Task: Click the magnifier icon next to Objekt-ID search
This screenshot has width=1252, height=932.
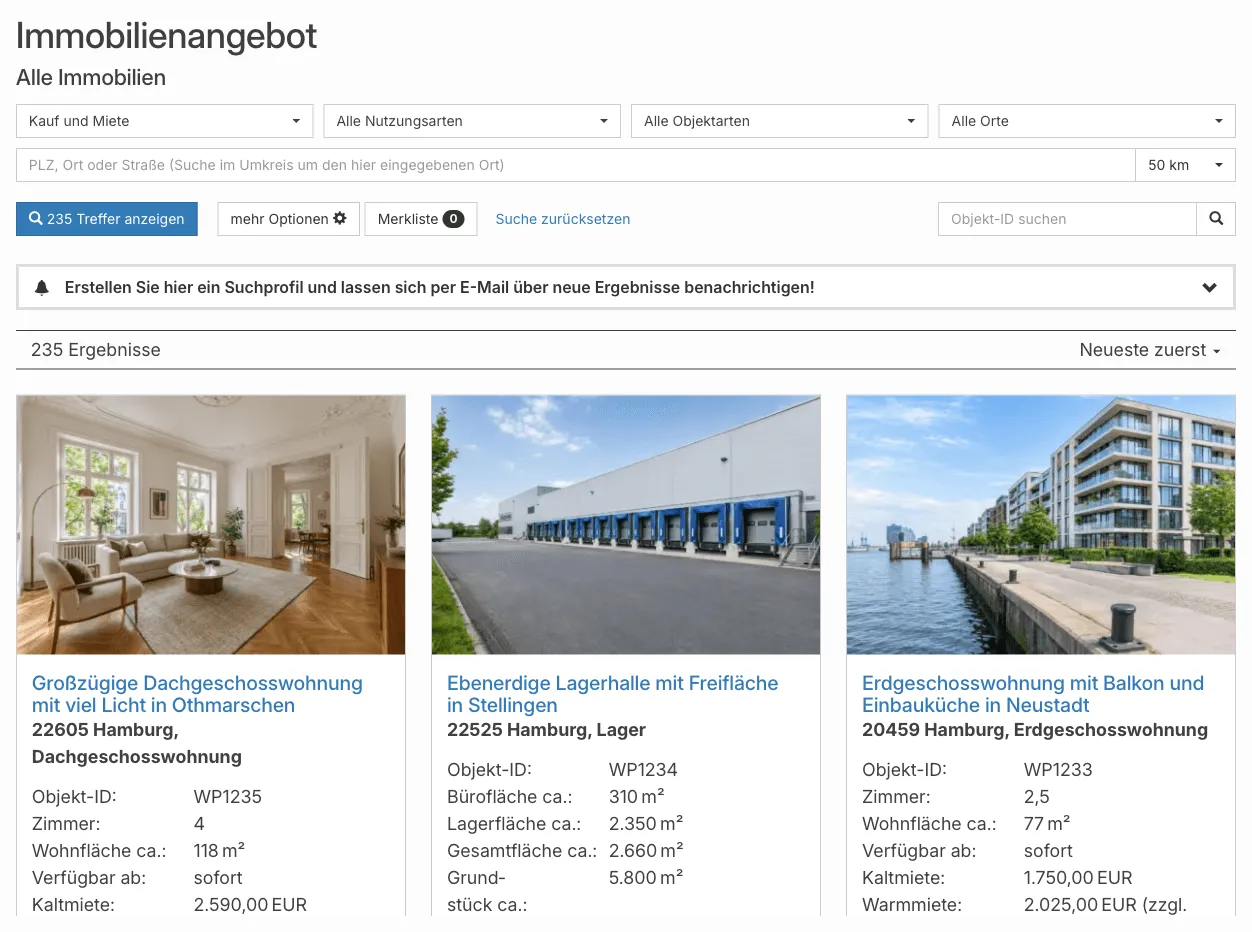Action: pos(1216,219)
